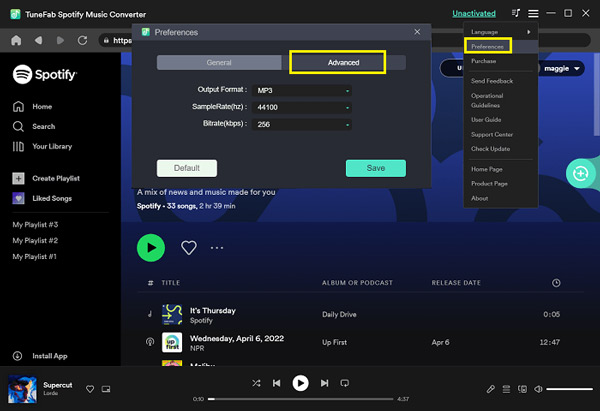Go forward with the right arrow icon
The image size is (600, 411).
point(60,40)
